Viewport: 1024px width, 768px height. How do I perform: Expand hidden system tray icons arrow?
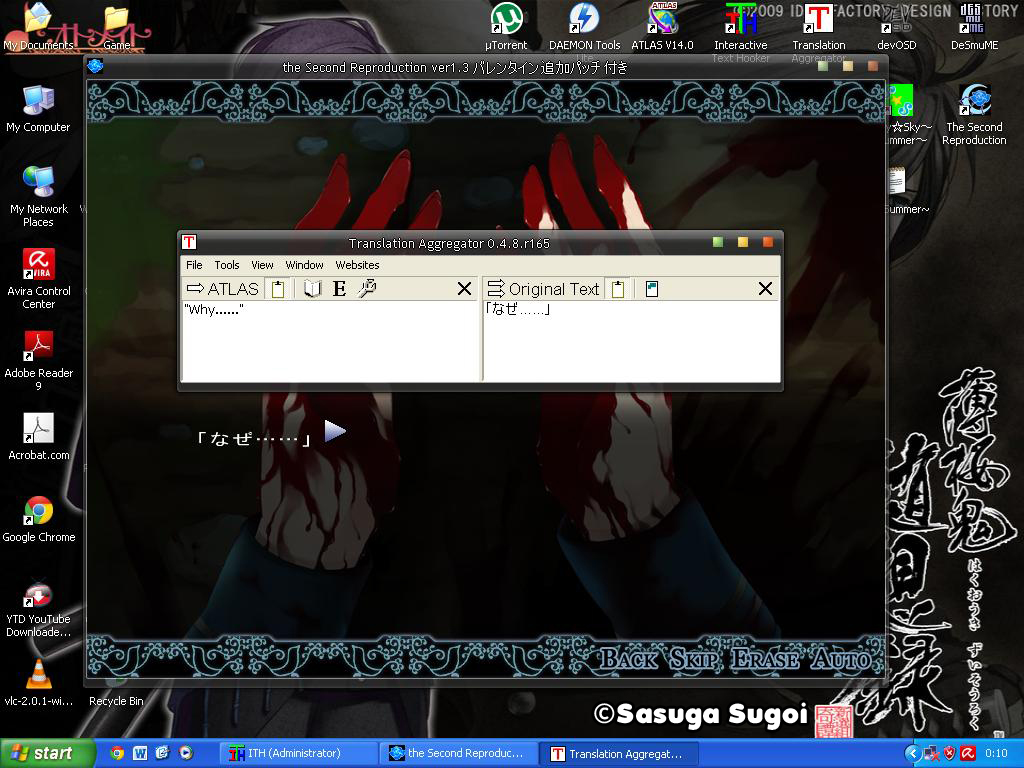(912, 754)
